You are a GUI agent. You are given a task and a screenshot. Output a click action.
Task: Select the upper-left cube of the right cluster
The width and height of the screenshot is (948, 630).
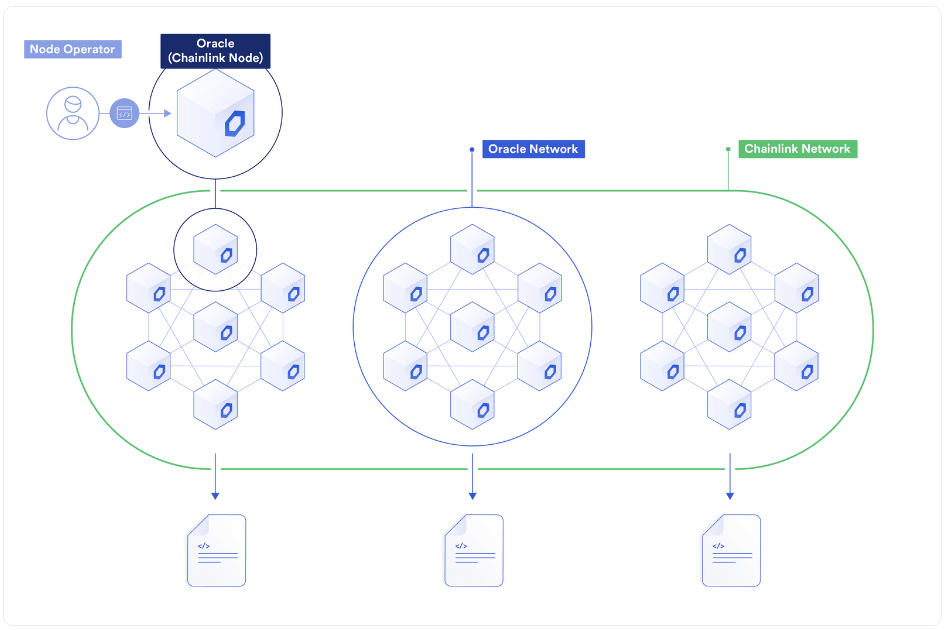point(662,288)
